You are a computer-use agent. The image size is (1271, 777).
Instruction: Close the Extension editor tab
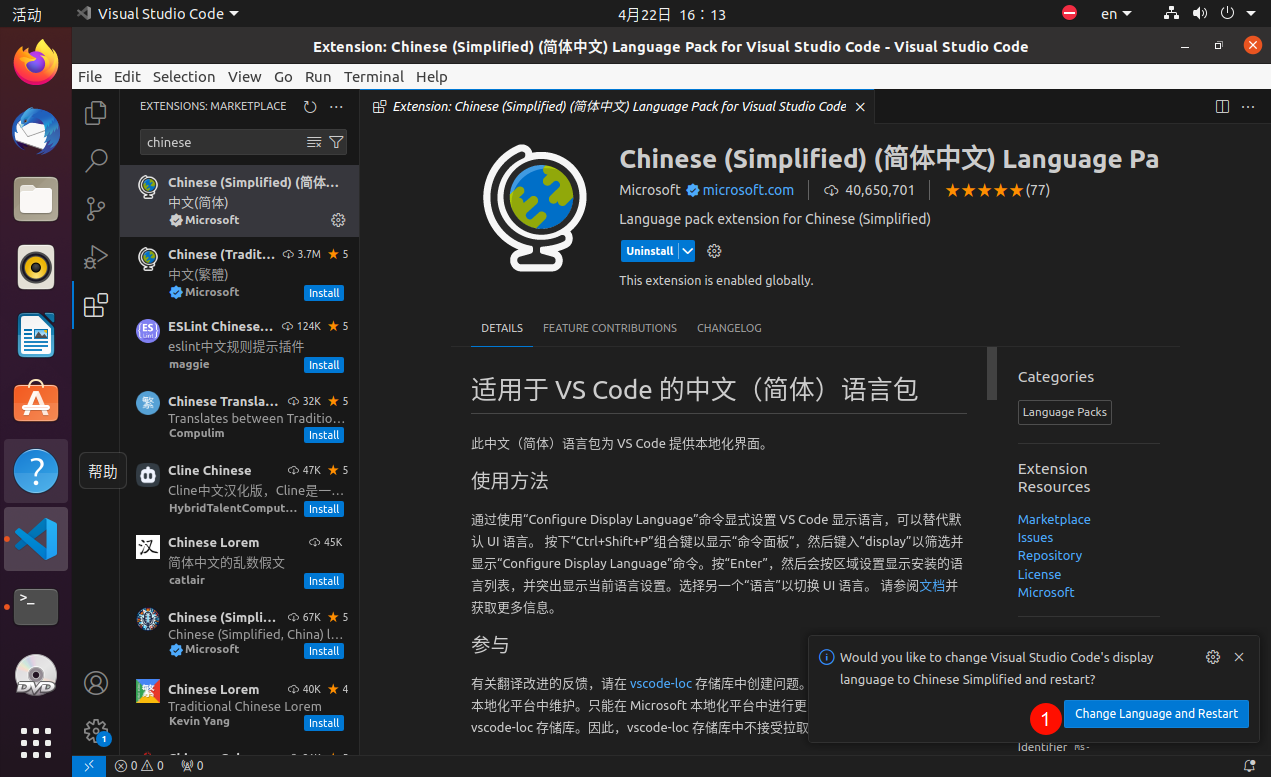click(x=859, y=107)
